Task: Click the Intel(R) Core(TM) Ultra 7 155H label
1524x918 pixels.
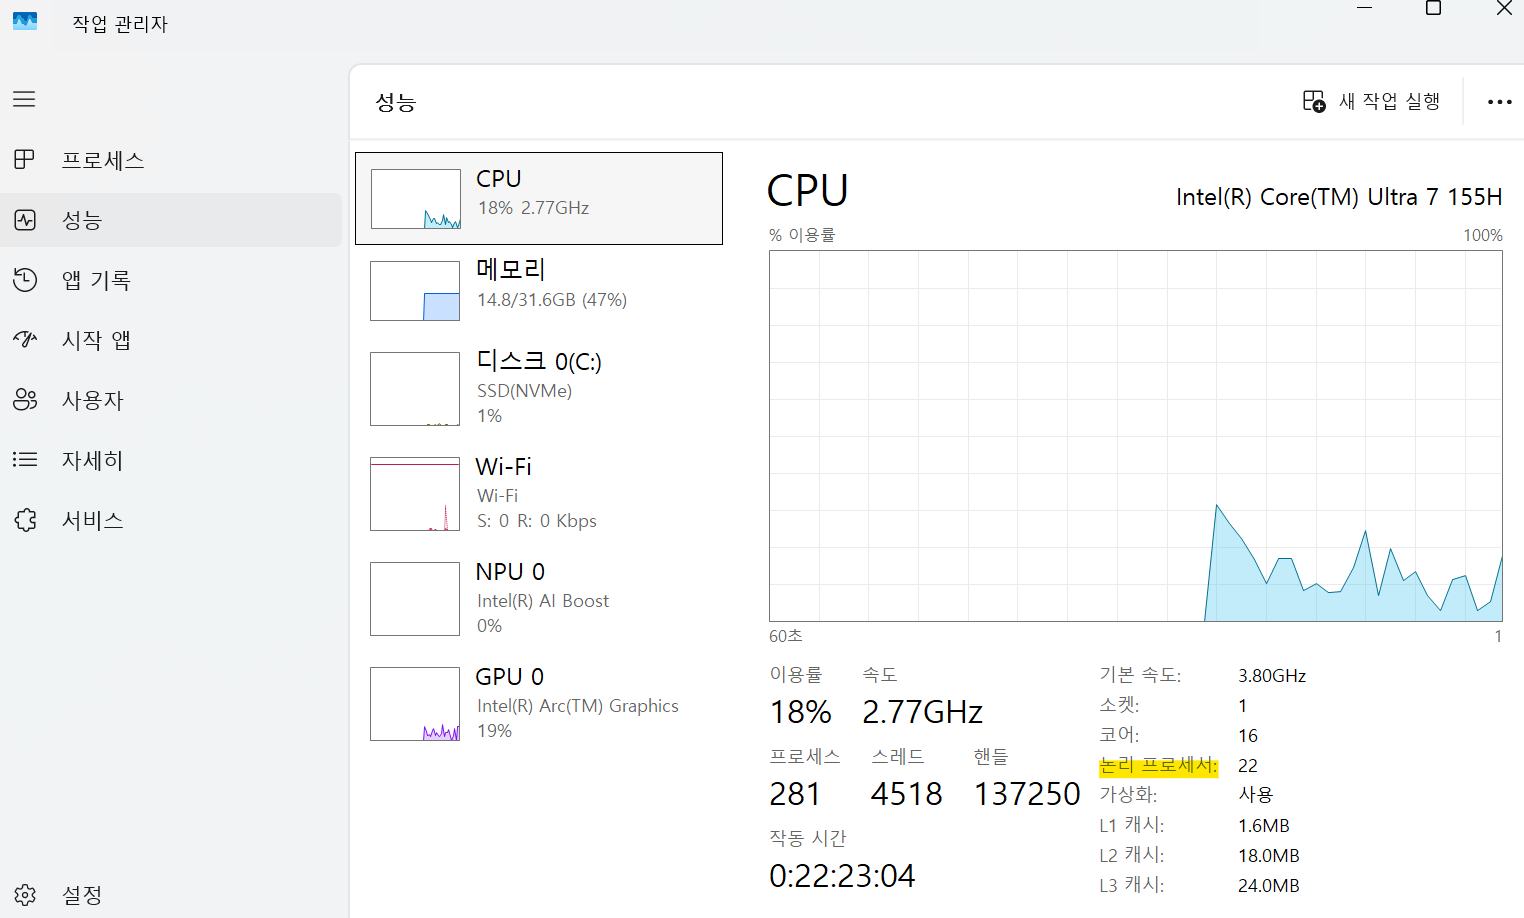Action: click(x=1339, y=197)
